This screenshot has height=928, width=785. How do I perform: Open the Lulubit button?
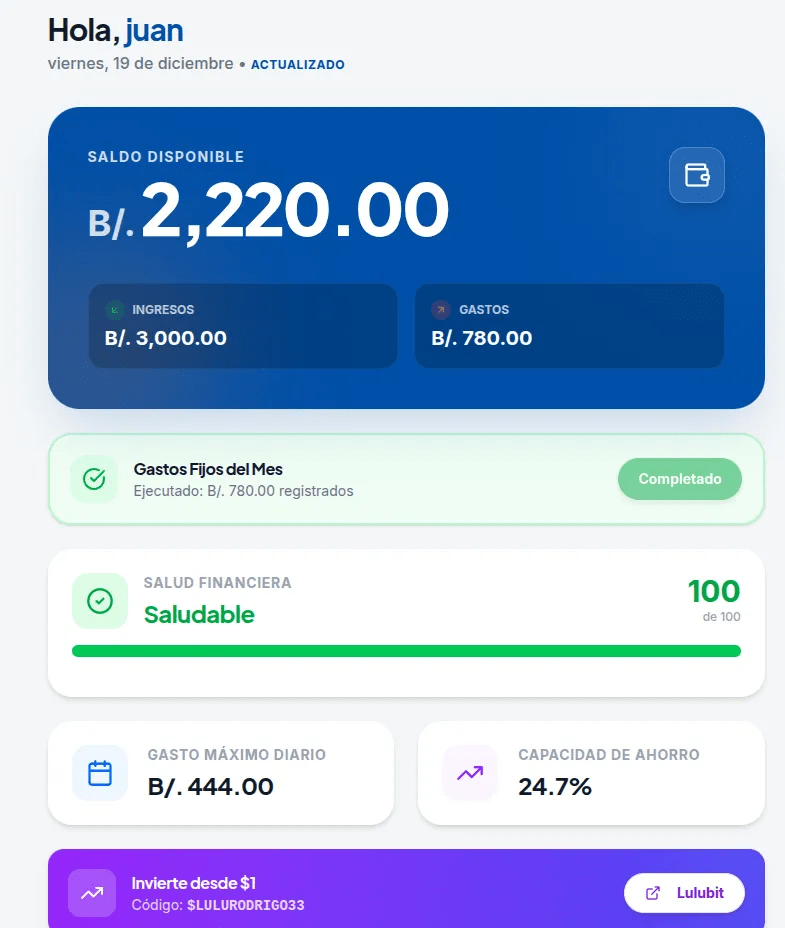(684, 893)
